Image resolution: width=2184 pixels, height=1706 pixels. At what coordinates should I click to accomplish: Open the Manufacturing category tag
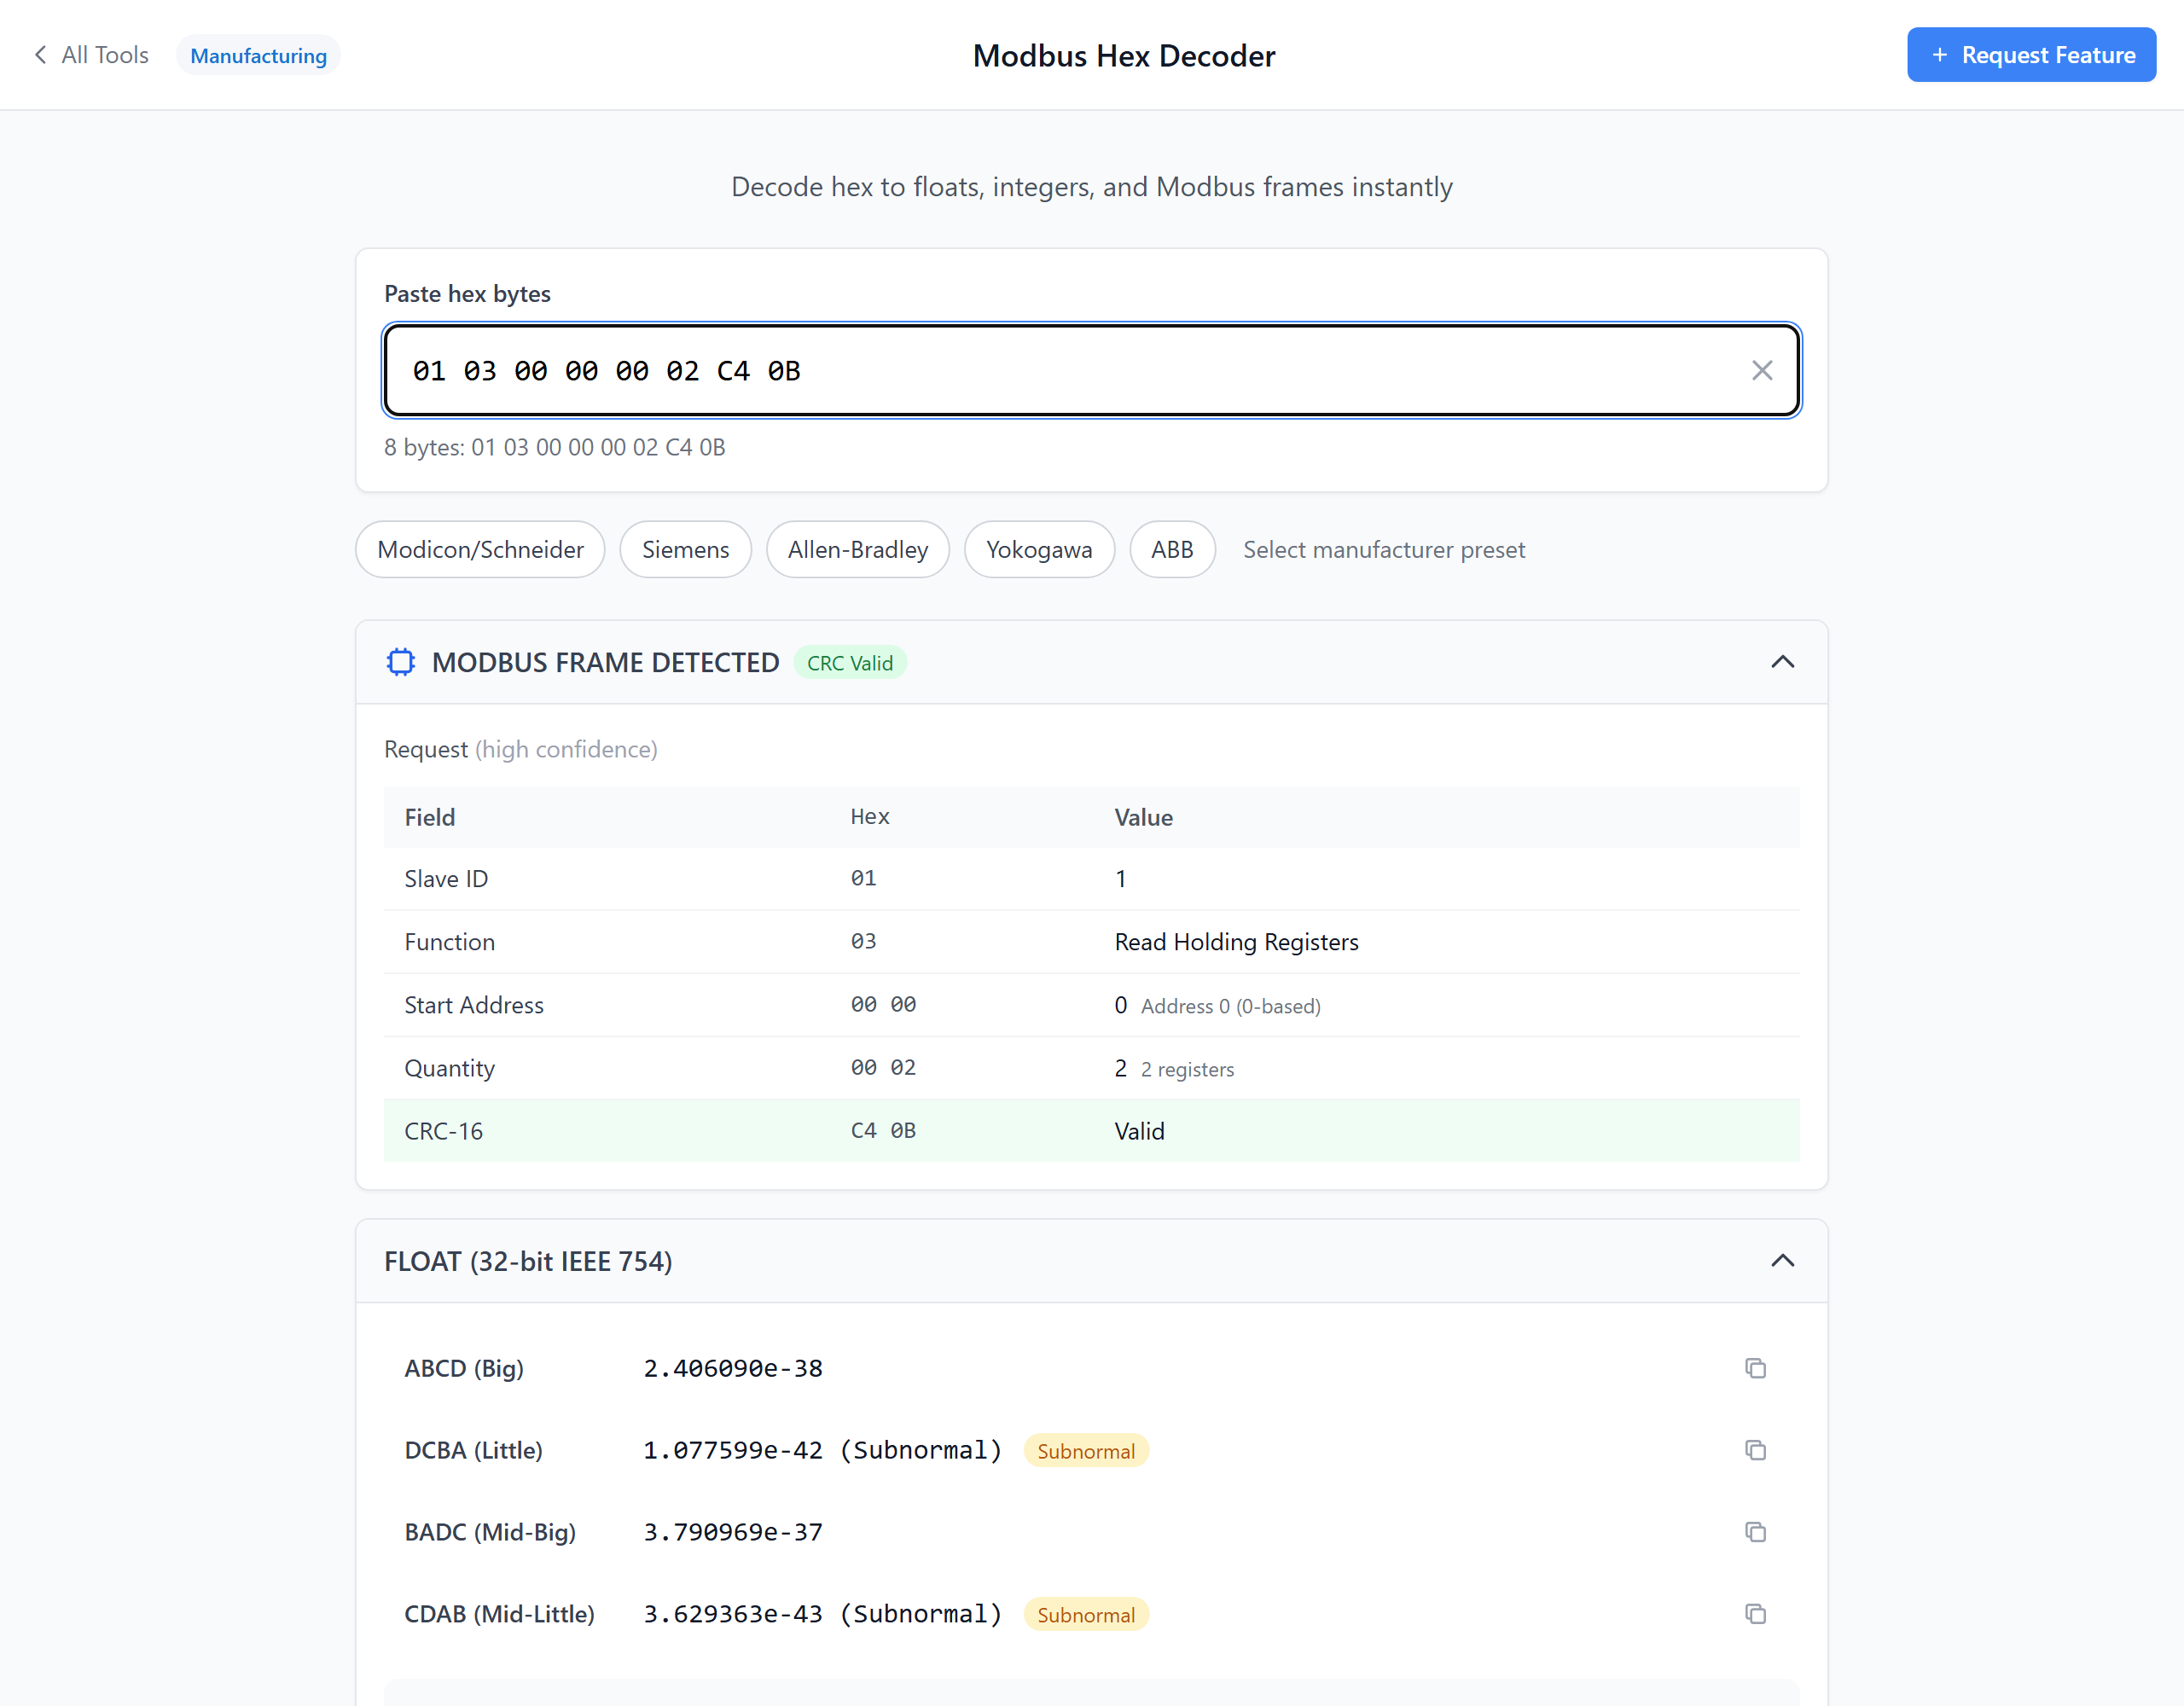pos(258,55)
